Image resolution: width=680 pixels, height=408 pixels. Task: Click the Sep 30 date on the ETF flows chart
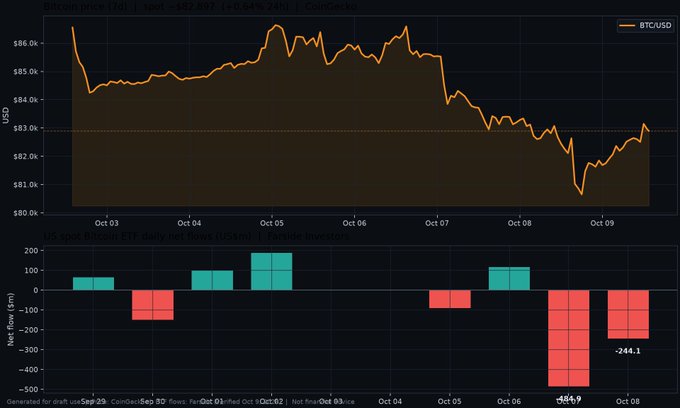click(153, 401)
